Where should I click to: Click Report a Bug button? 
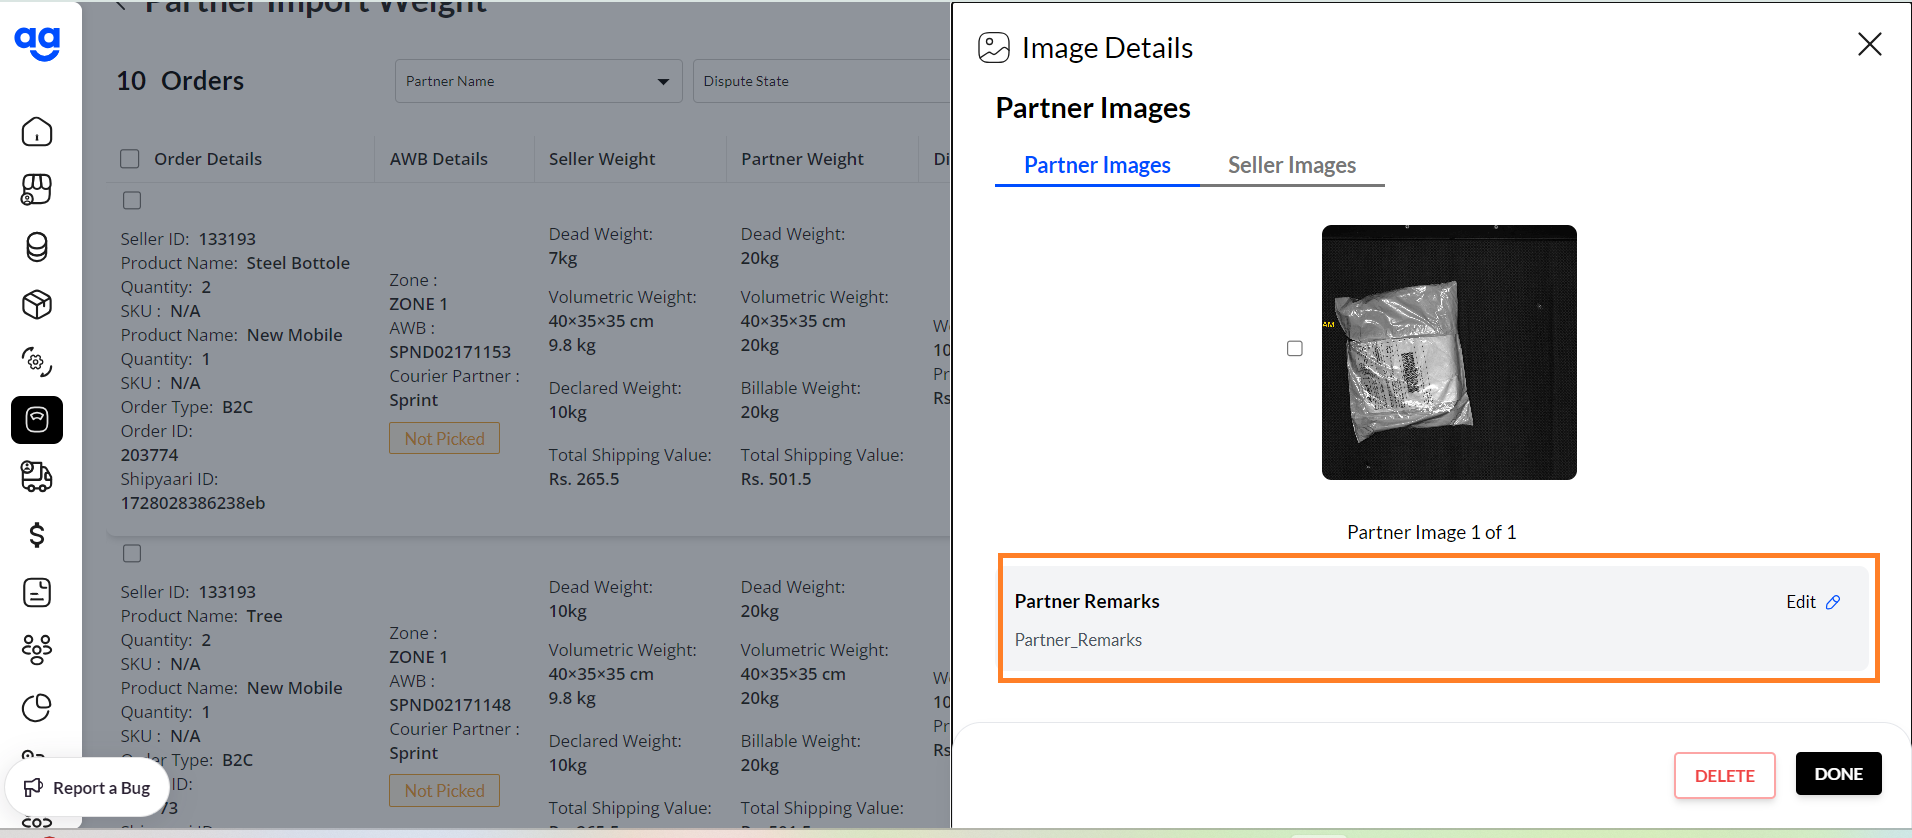pos(87,788)
